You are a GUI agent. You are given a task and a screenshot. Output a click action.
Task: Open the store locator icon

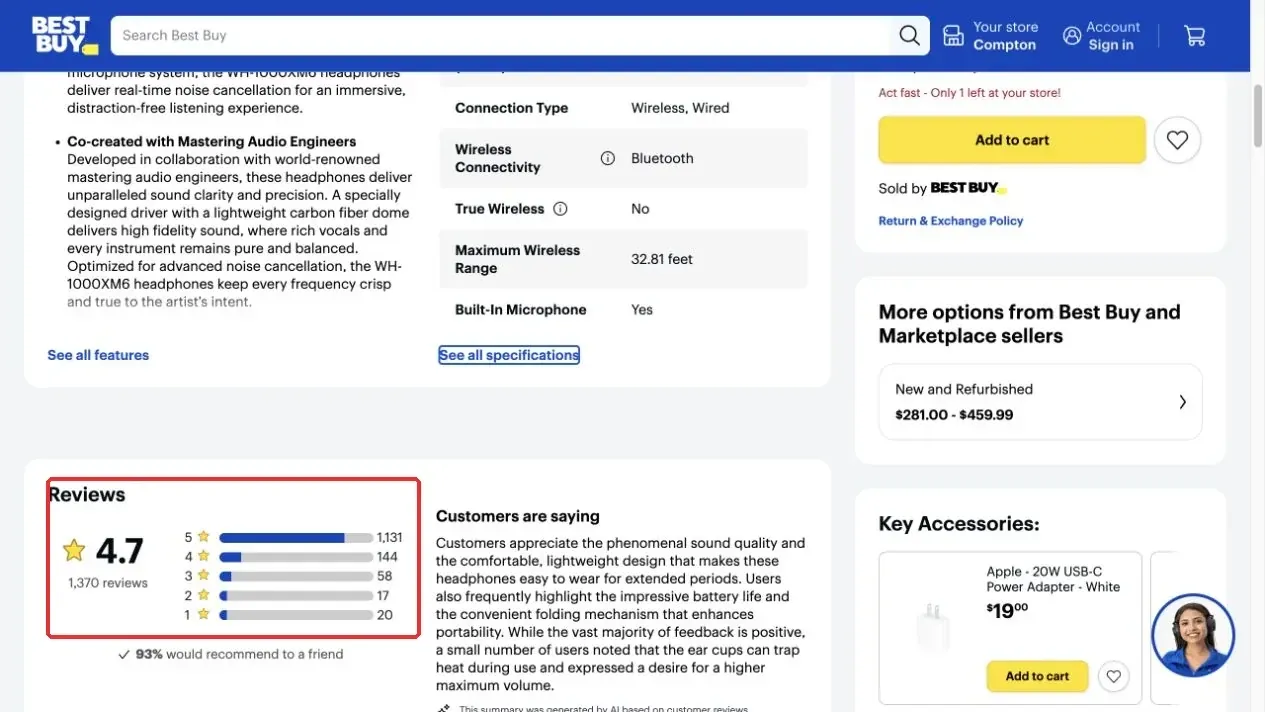[x=954, y=36]
